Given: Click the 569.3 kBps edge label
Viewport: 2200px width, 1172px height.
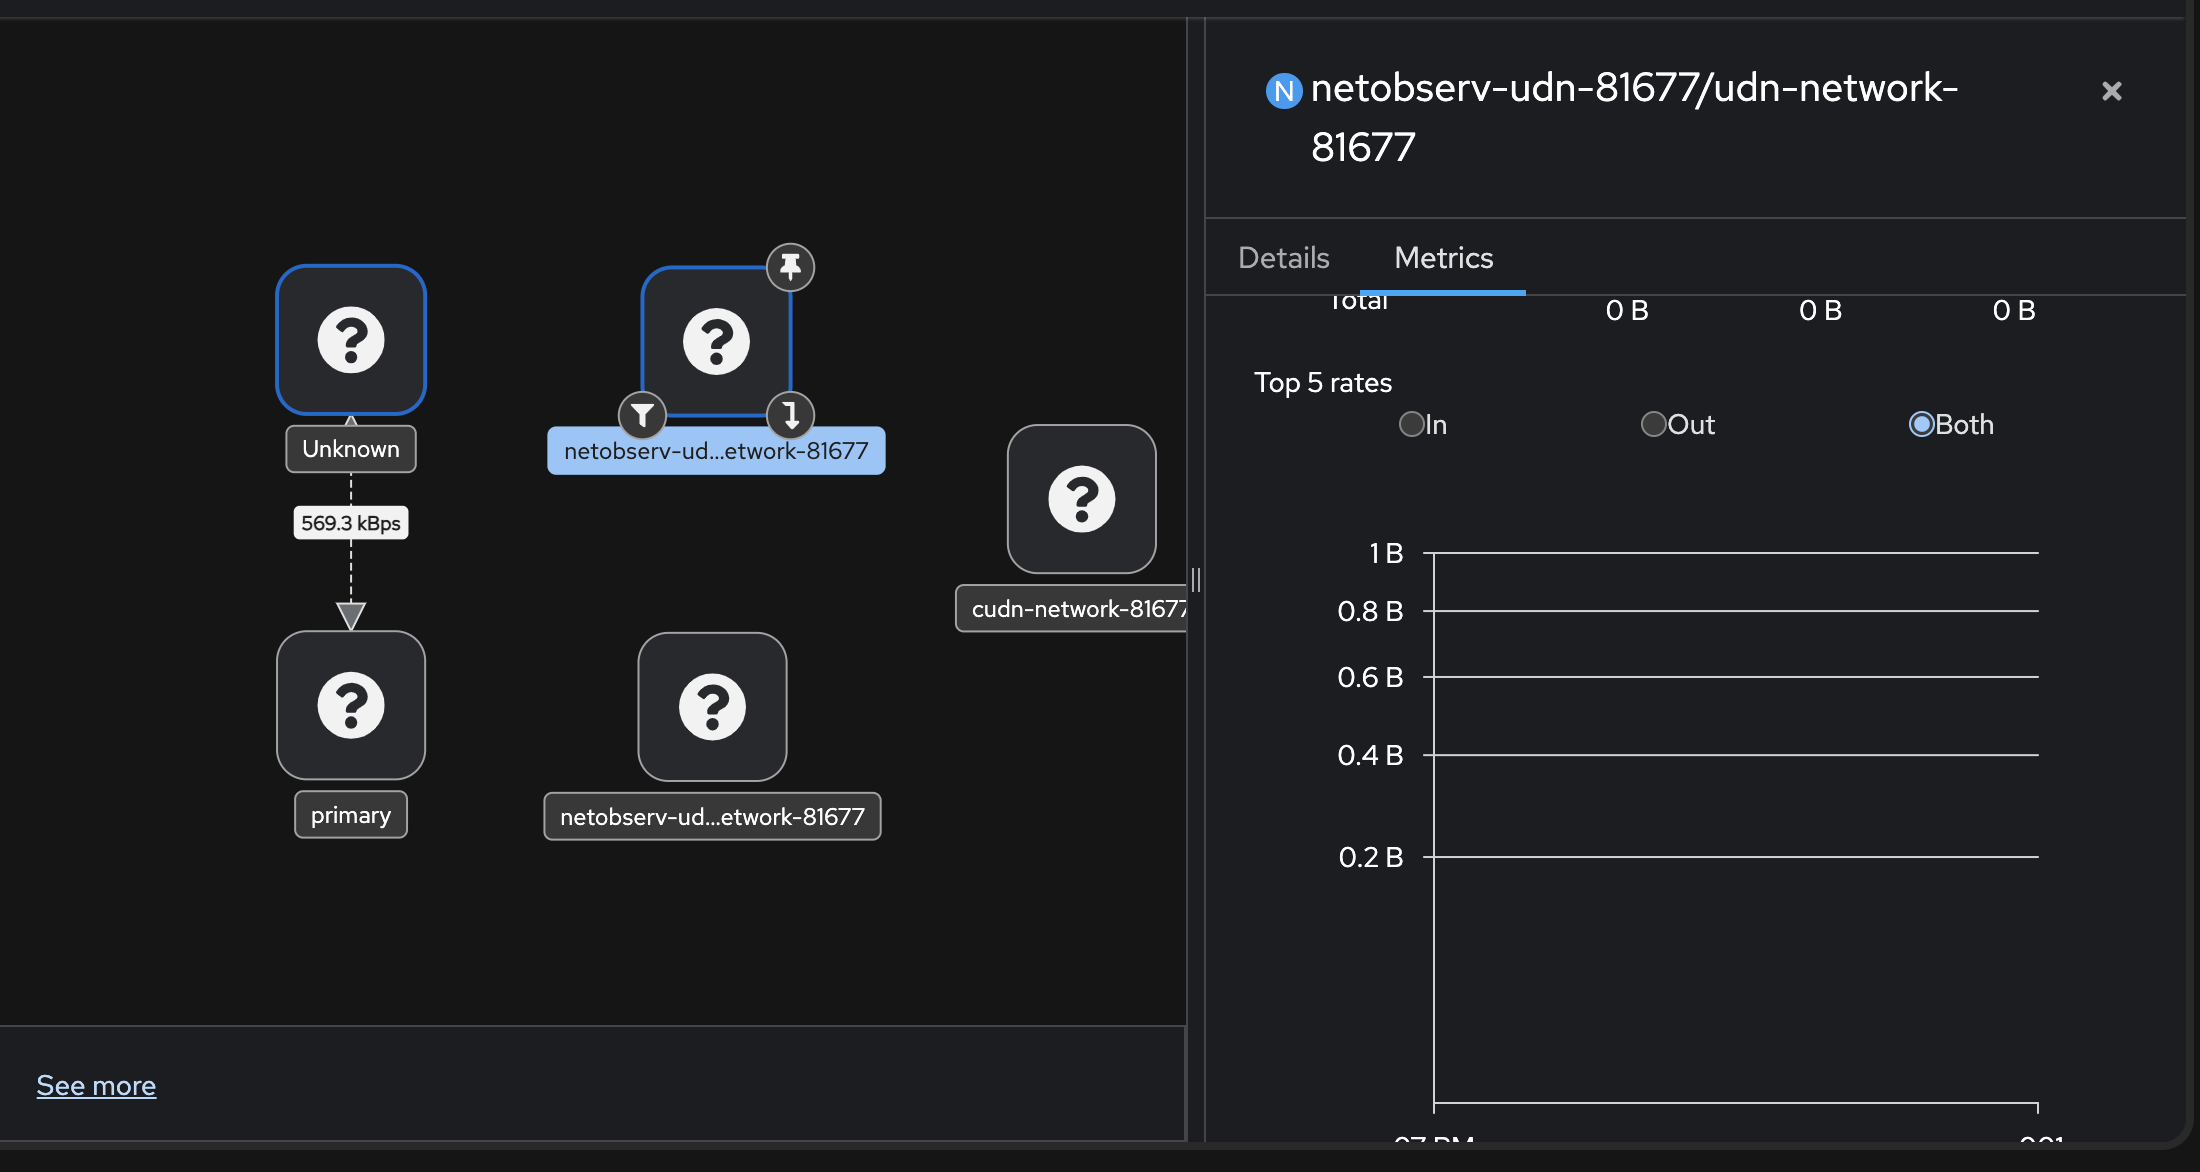Looking at the screenshot, I should pos(351,523).
